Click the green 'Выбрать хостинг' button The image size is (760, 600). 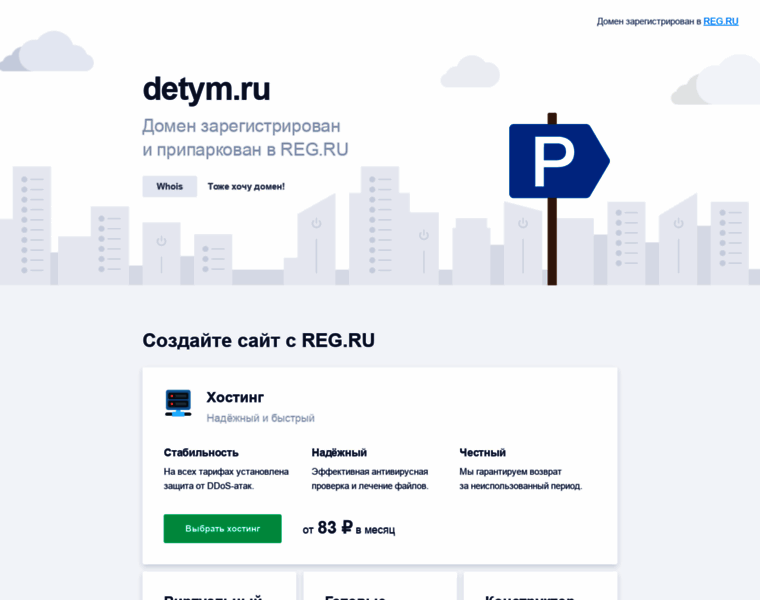[222, 528]
